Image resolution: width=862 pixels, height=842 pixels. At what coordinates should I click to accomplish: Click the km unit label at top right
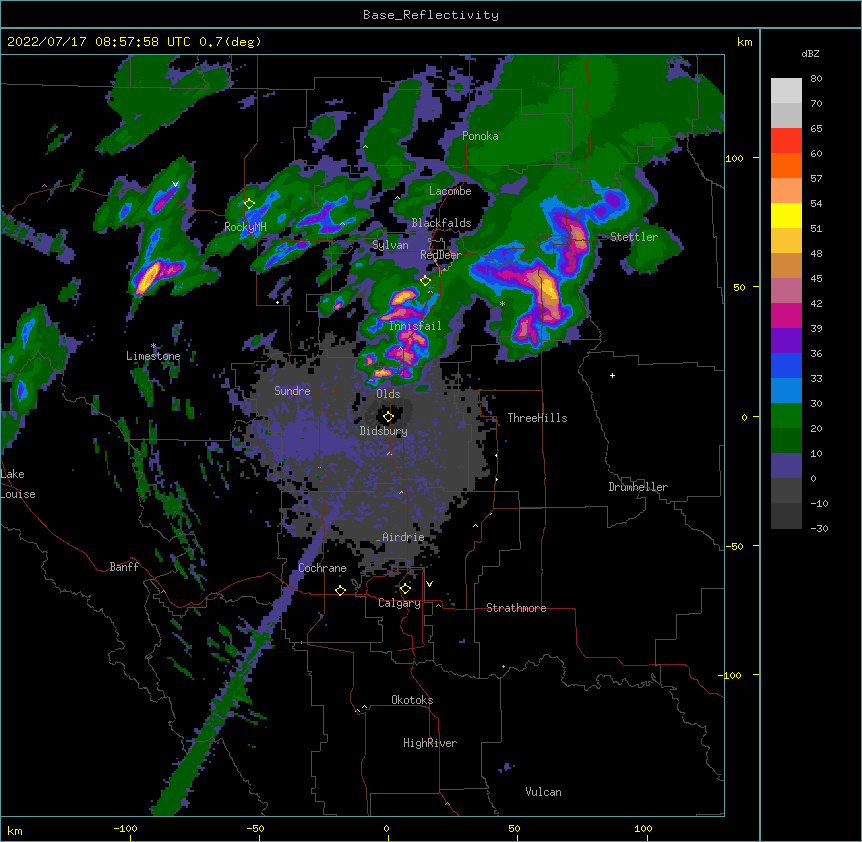pos(744,42)
